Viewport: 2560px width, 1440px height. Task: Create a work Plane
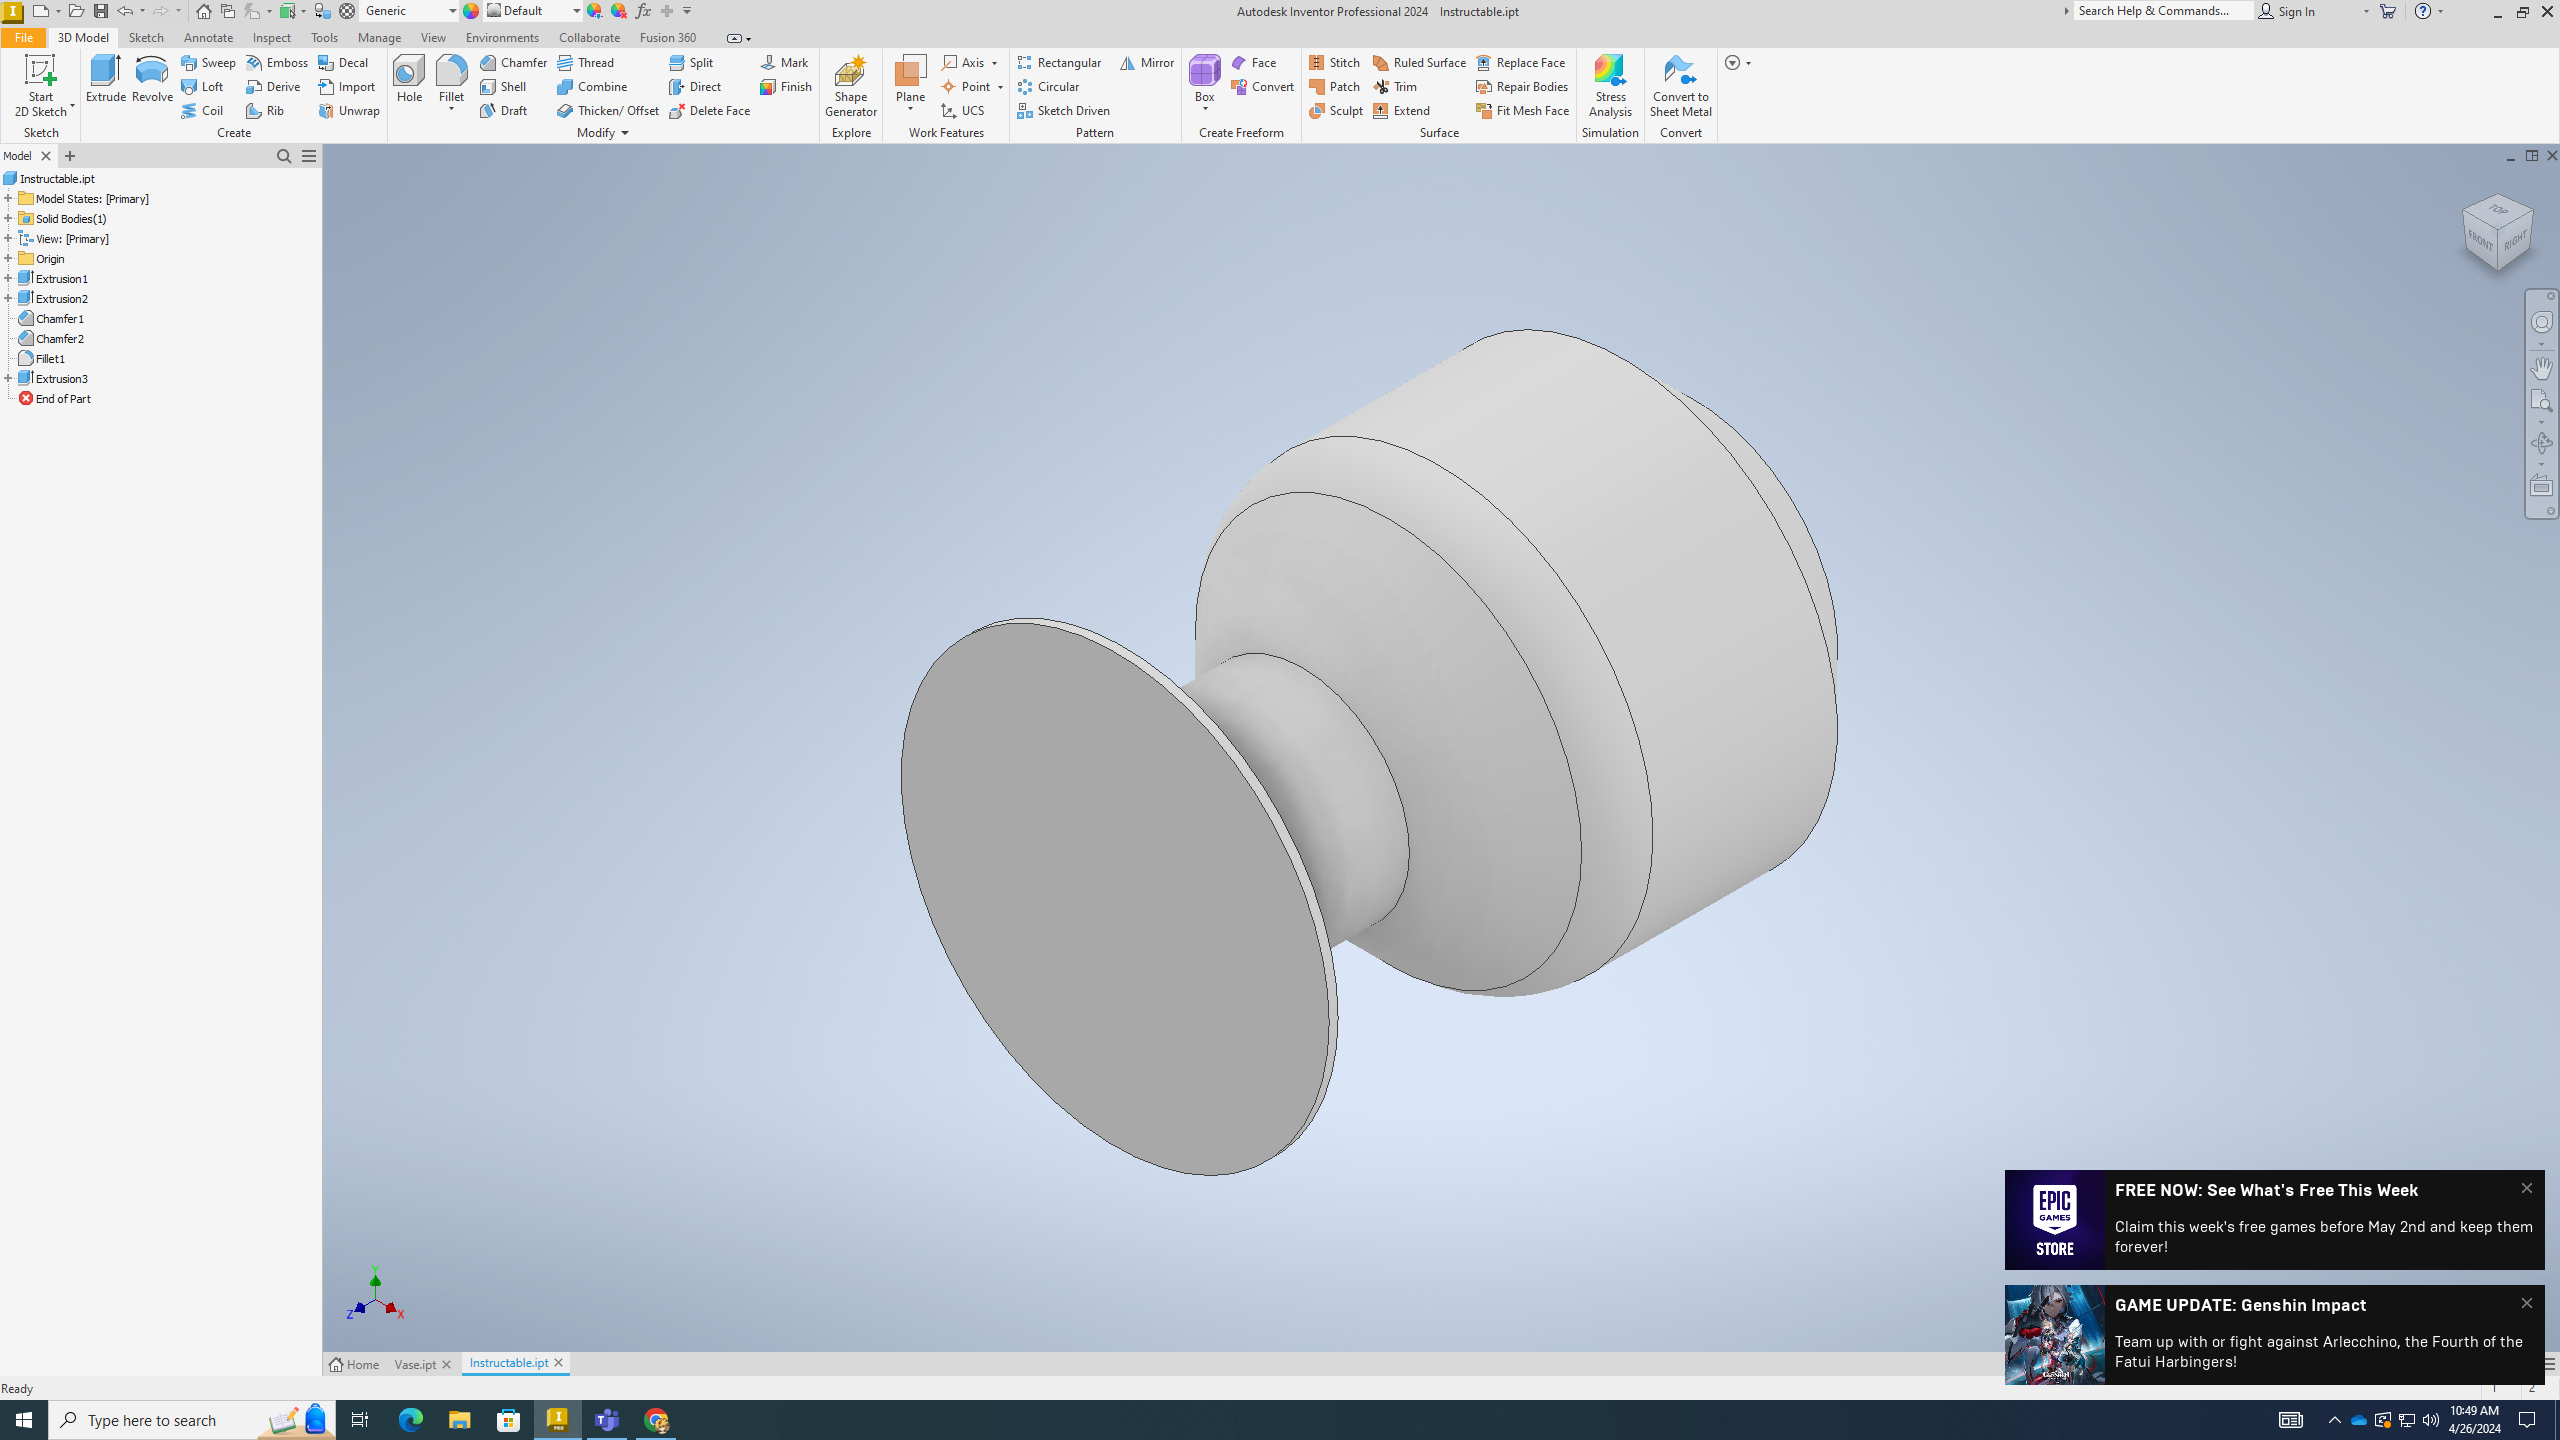point(910,79)
